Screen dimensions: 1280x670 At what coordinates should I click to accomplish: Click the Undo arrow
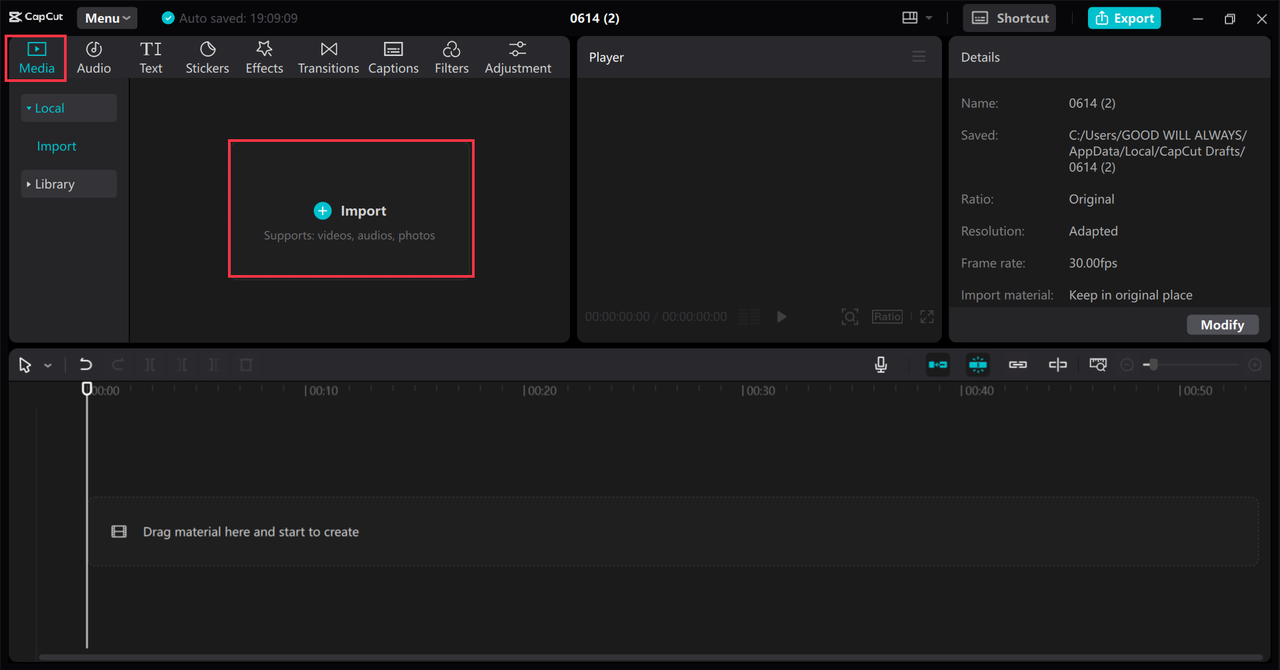pos(86,365)
